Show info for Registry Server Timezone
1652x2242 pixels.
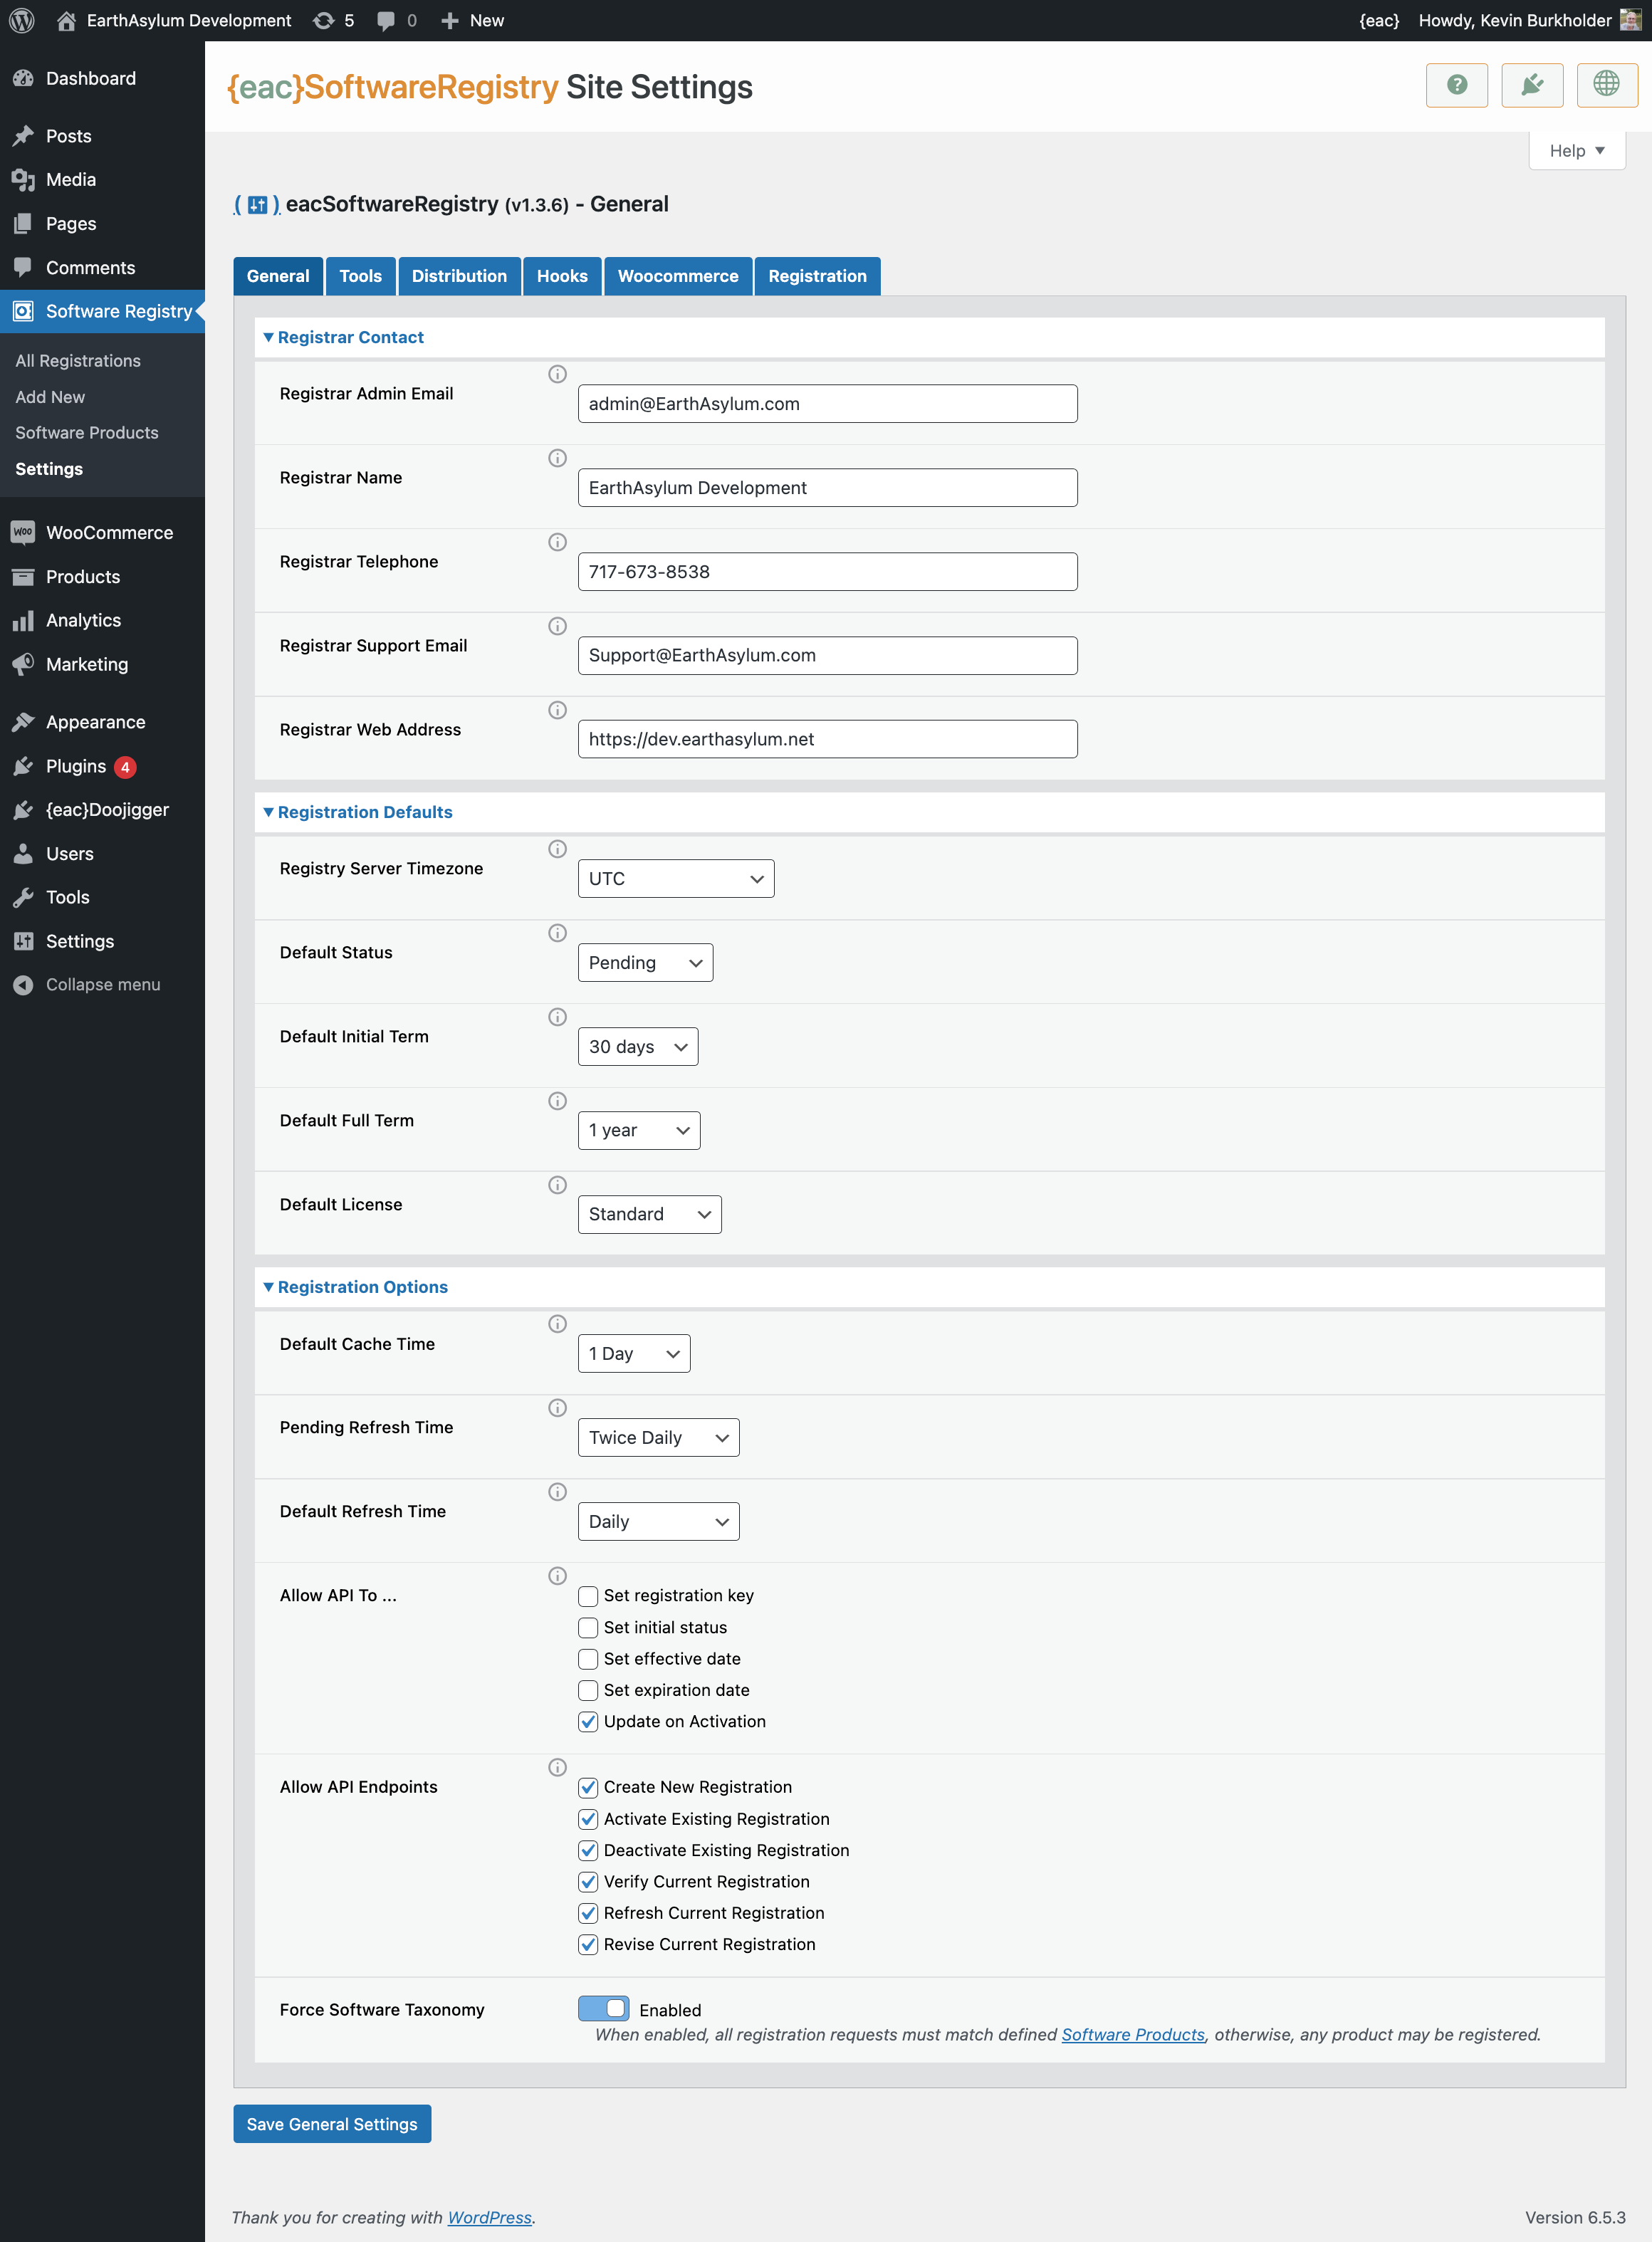tap(557, 849)
